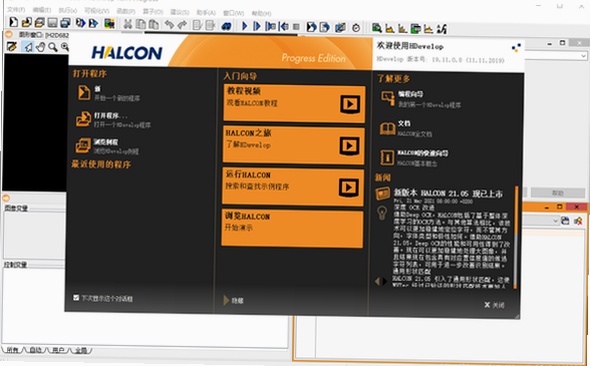
Task: Click the Cut scissors toolbar icon
Action: pyautogui.click(x=128, y=24)
